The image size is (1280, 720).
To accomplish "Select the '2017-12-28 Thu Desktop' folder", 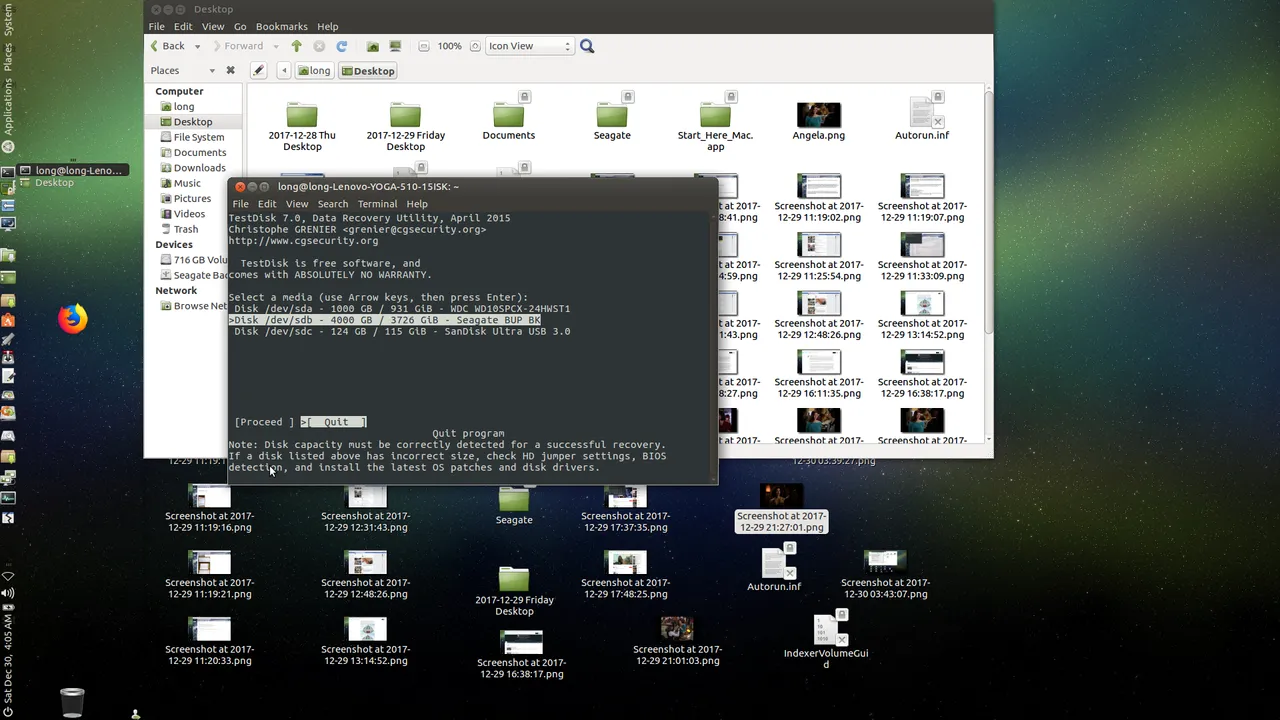I will 302,127.
